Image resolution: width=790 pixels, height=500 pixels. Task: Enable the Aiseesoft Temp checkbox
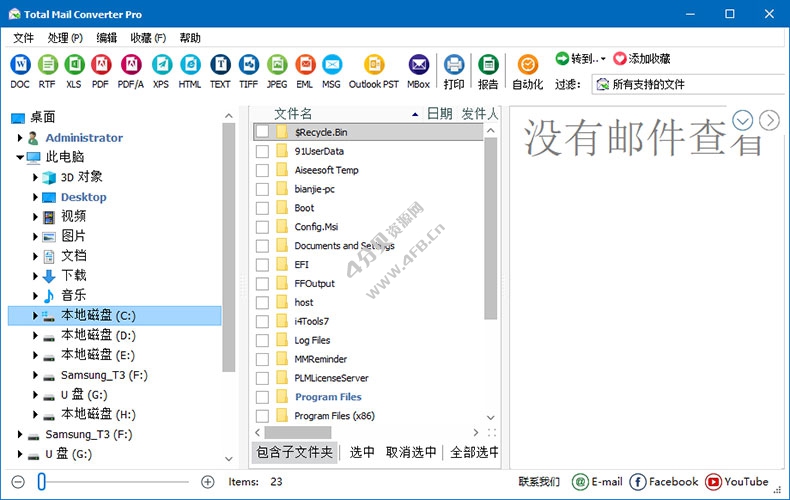click(x=262, y=170)
